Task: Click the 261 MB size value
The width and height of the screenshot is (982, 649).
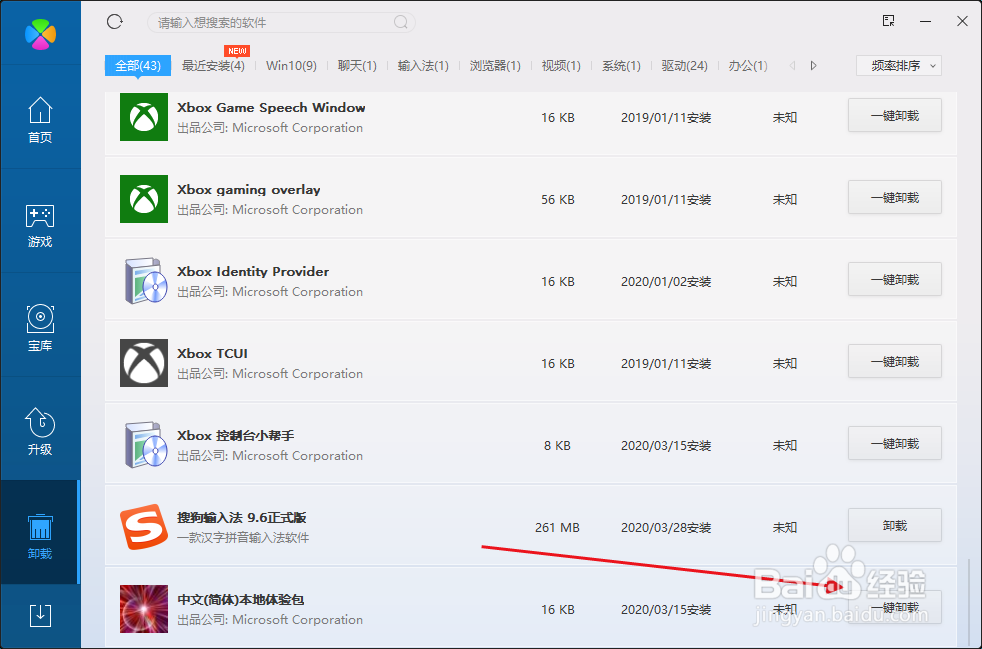Action: click(x=557, y=527)
